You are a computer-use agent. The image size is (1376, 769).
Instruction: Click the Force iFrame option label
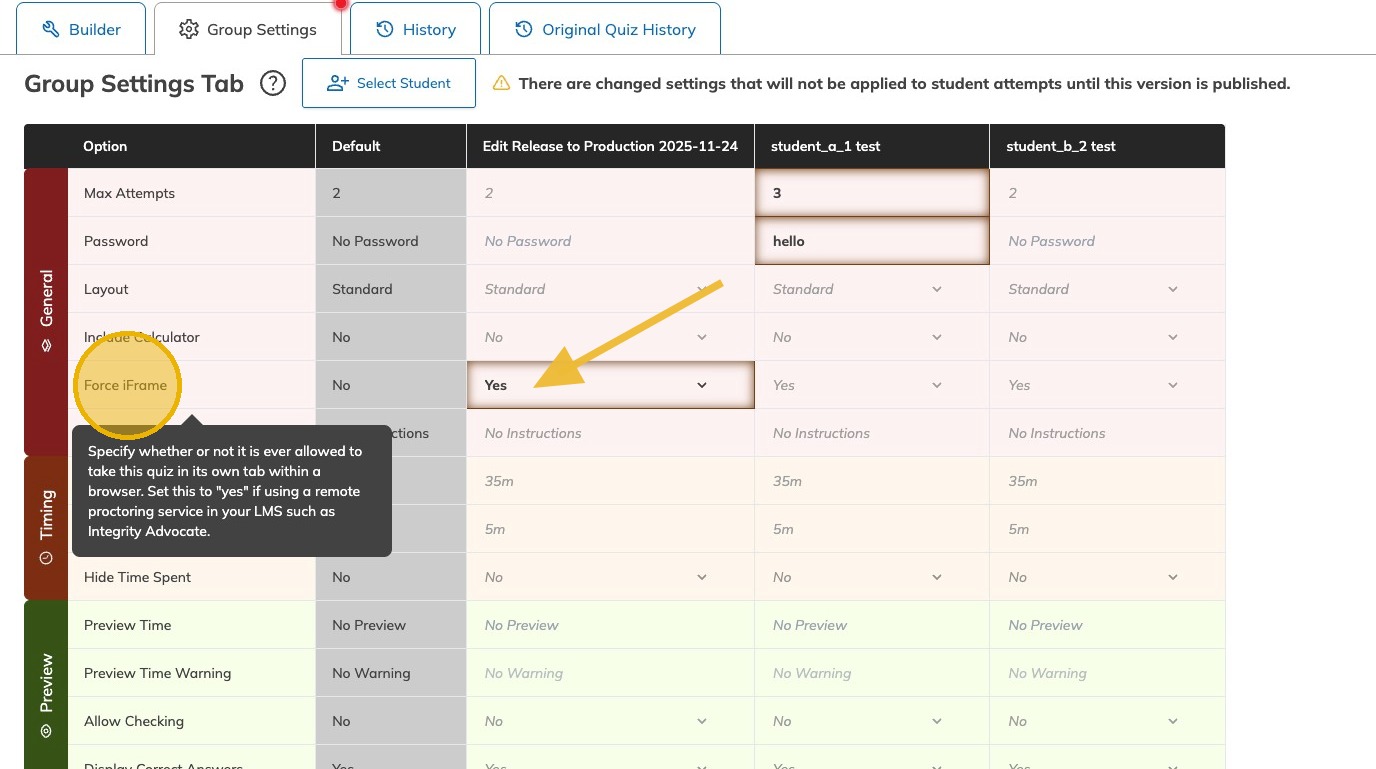pos(125,385)
